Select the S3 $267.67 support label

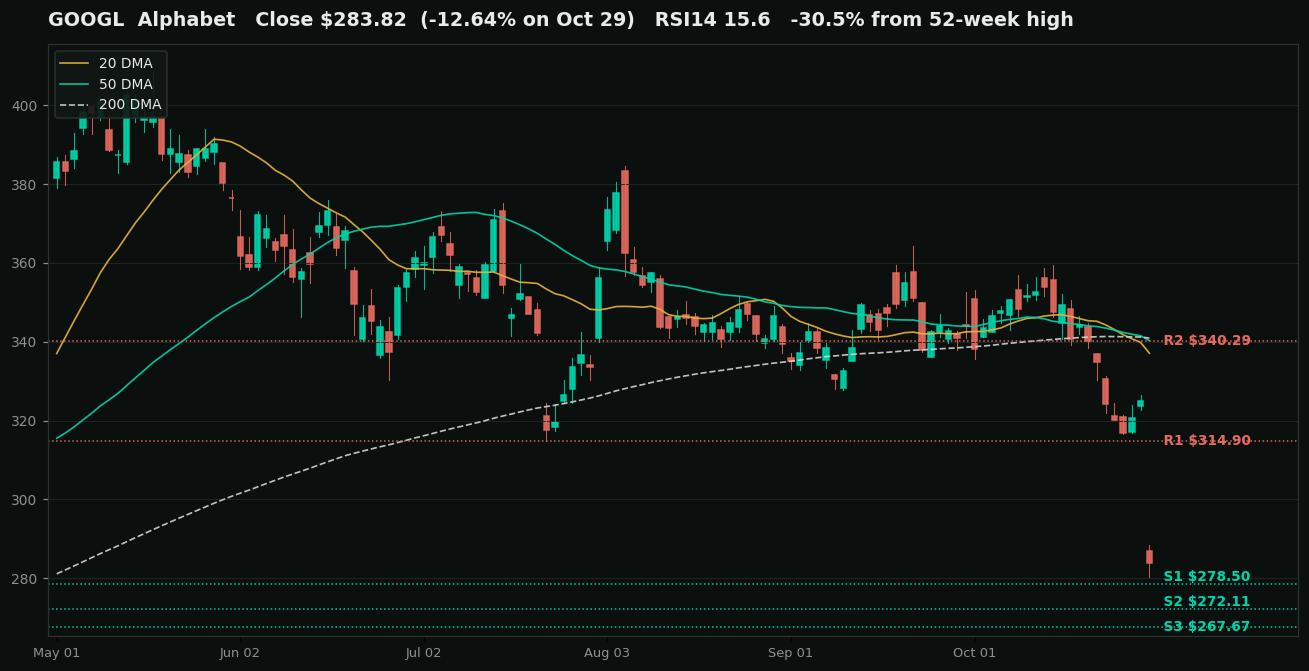(1207, 627)
